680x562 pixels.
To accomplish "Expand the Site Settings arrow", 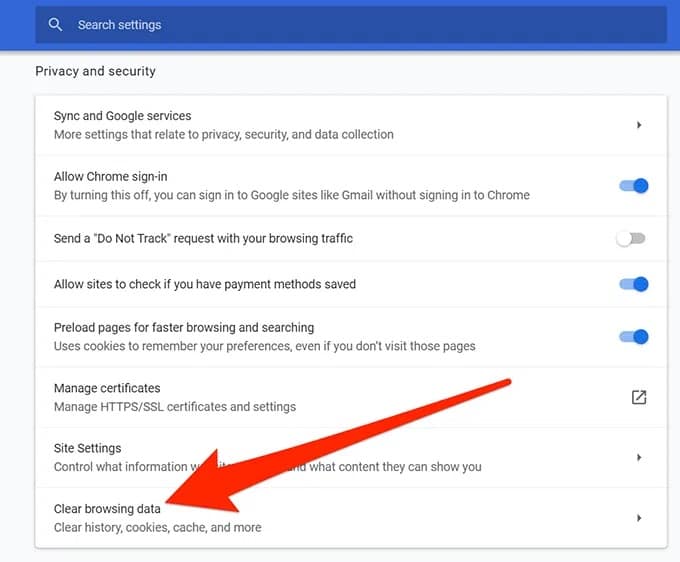I will pyautogui.click(x=638, y=457).
